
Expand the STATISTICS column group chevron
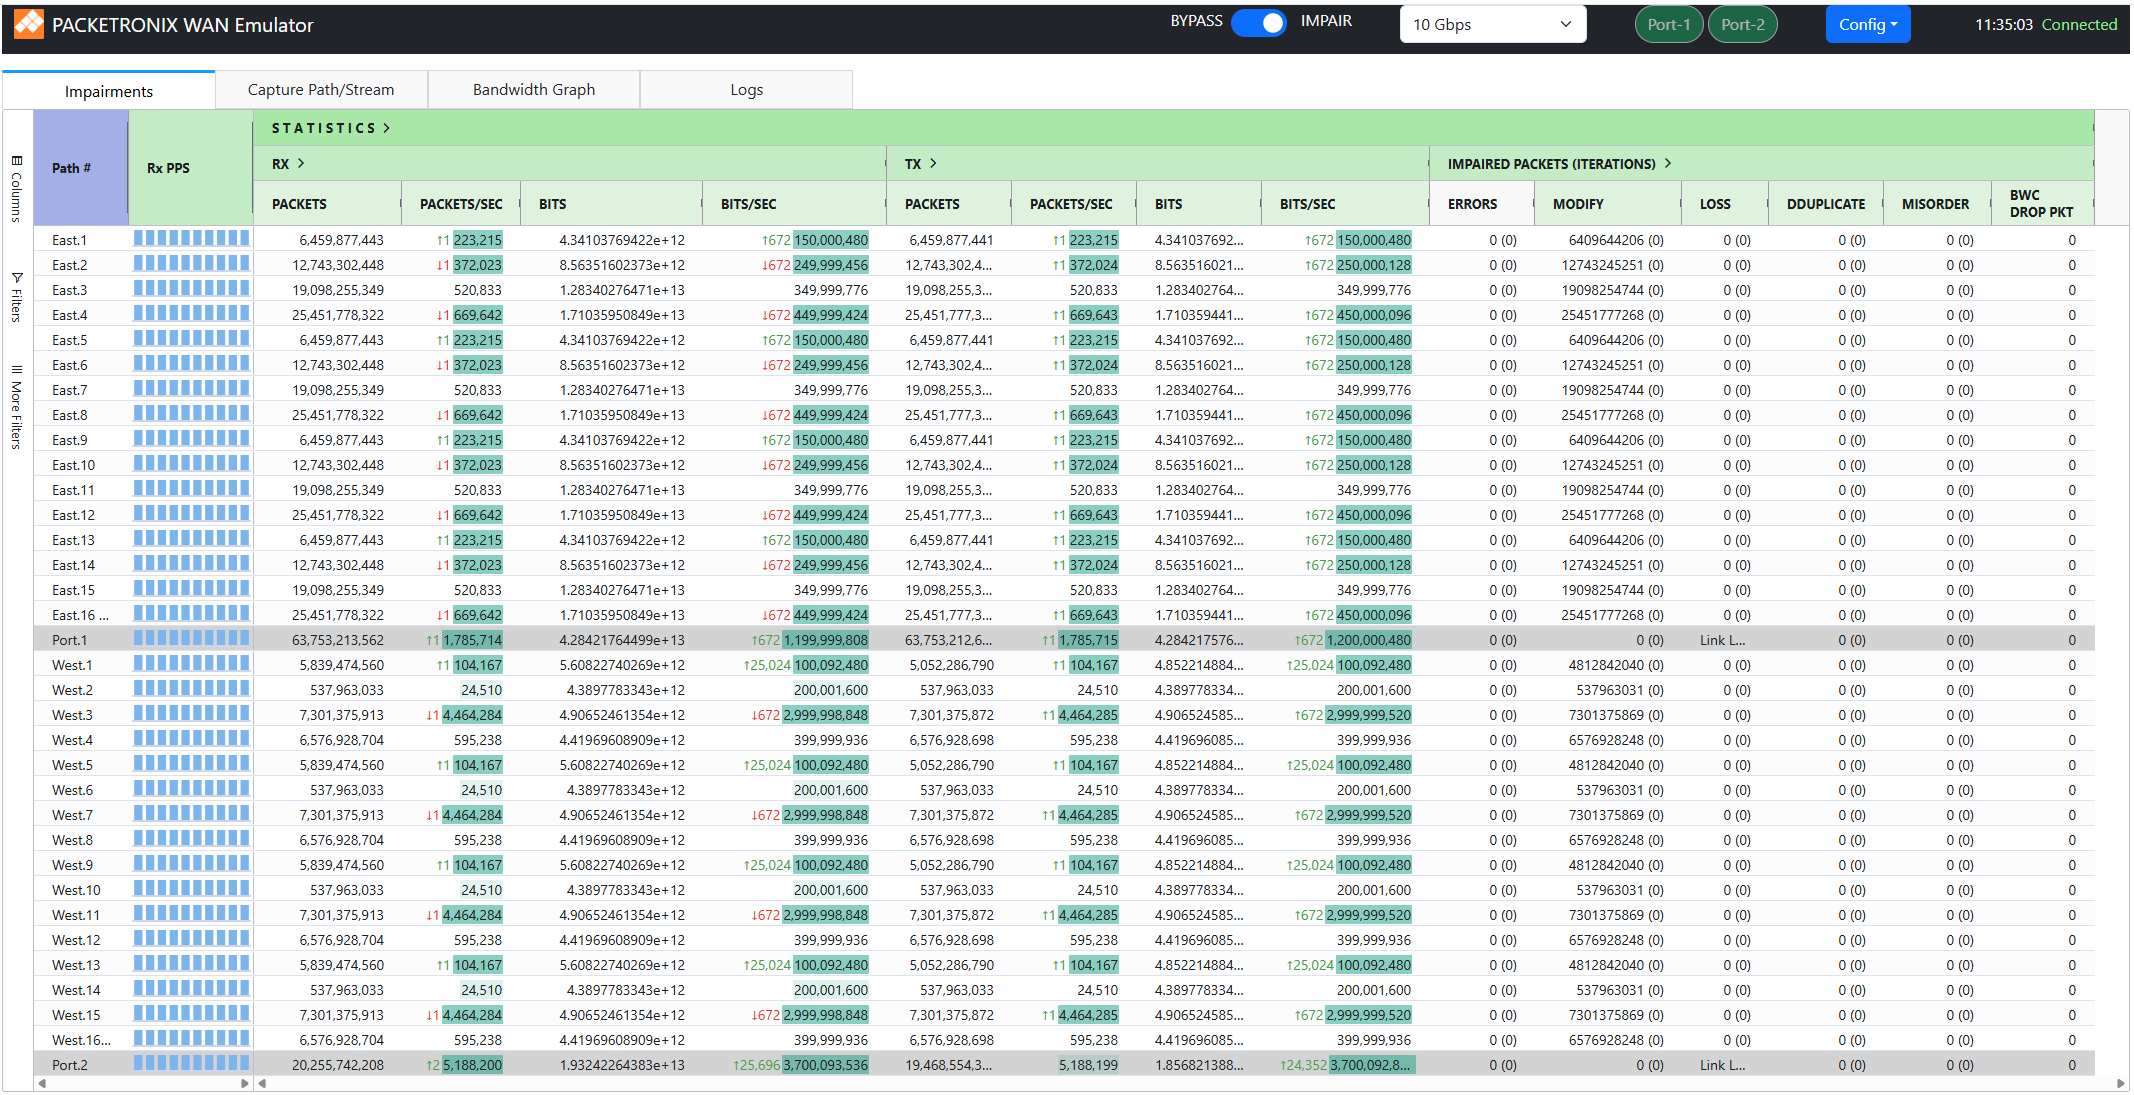pos(387,128)
